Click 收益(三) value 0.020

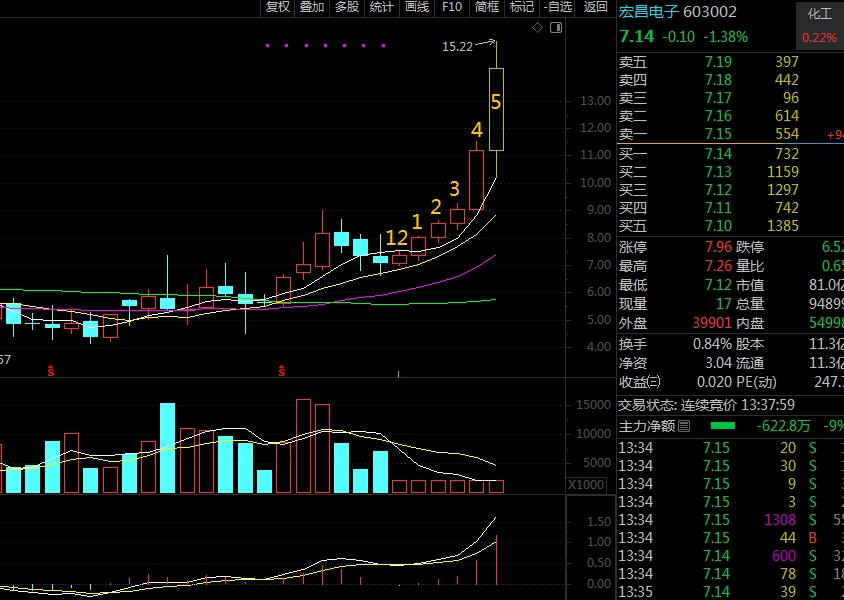(714, 382)
